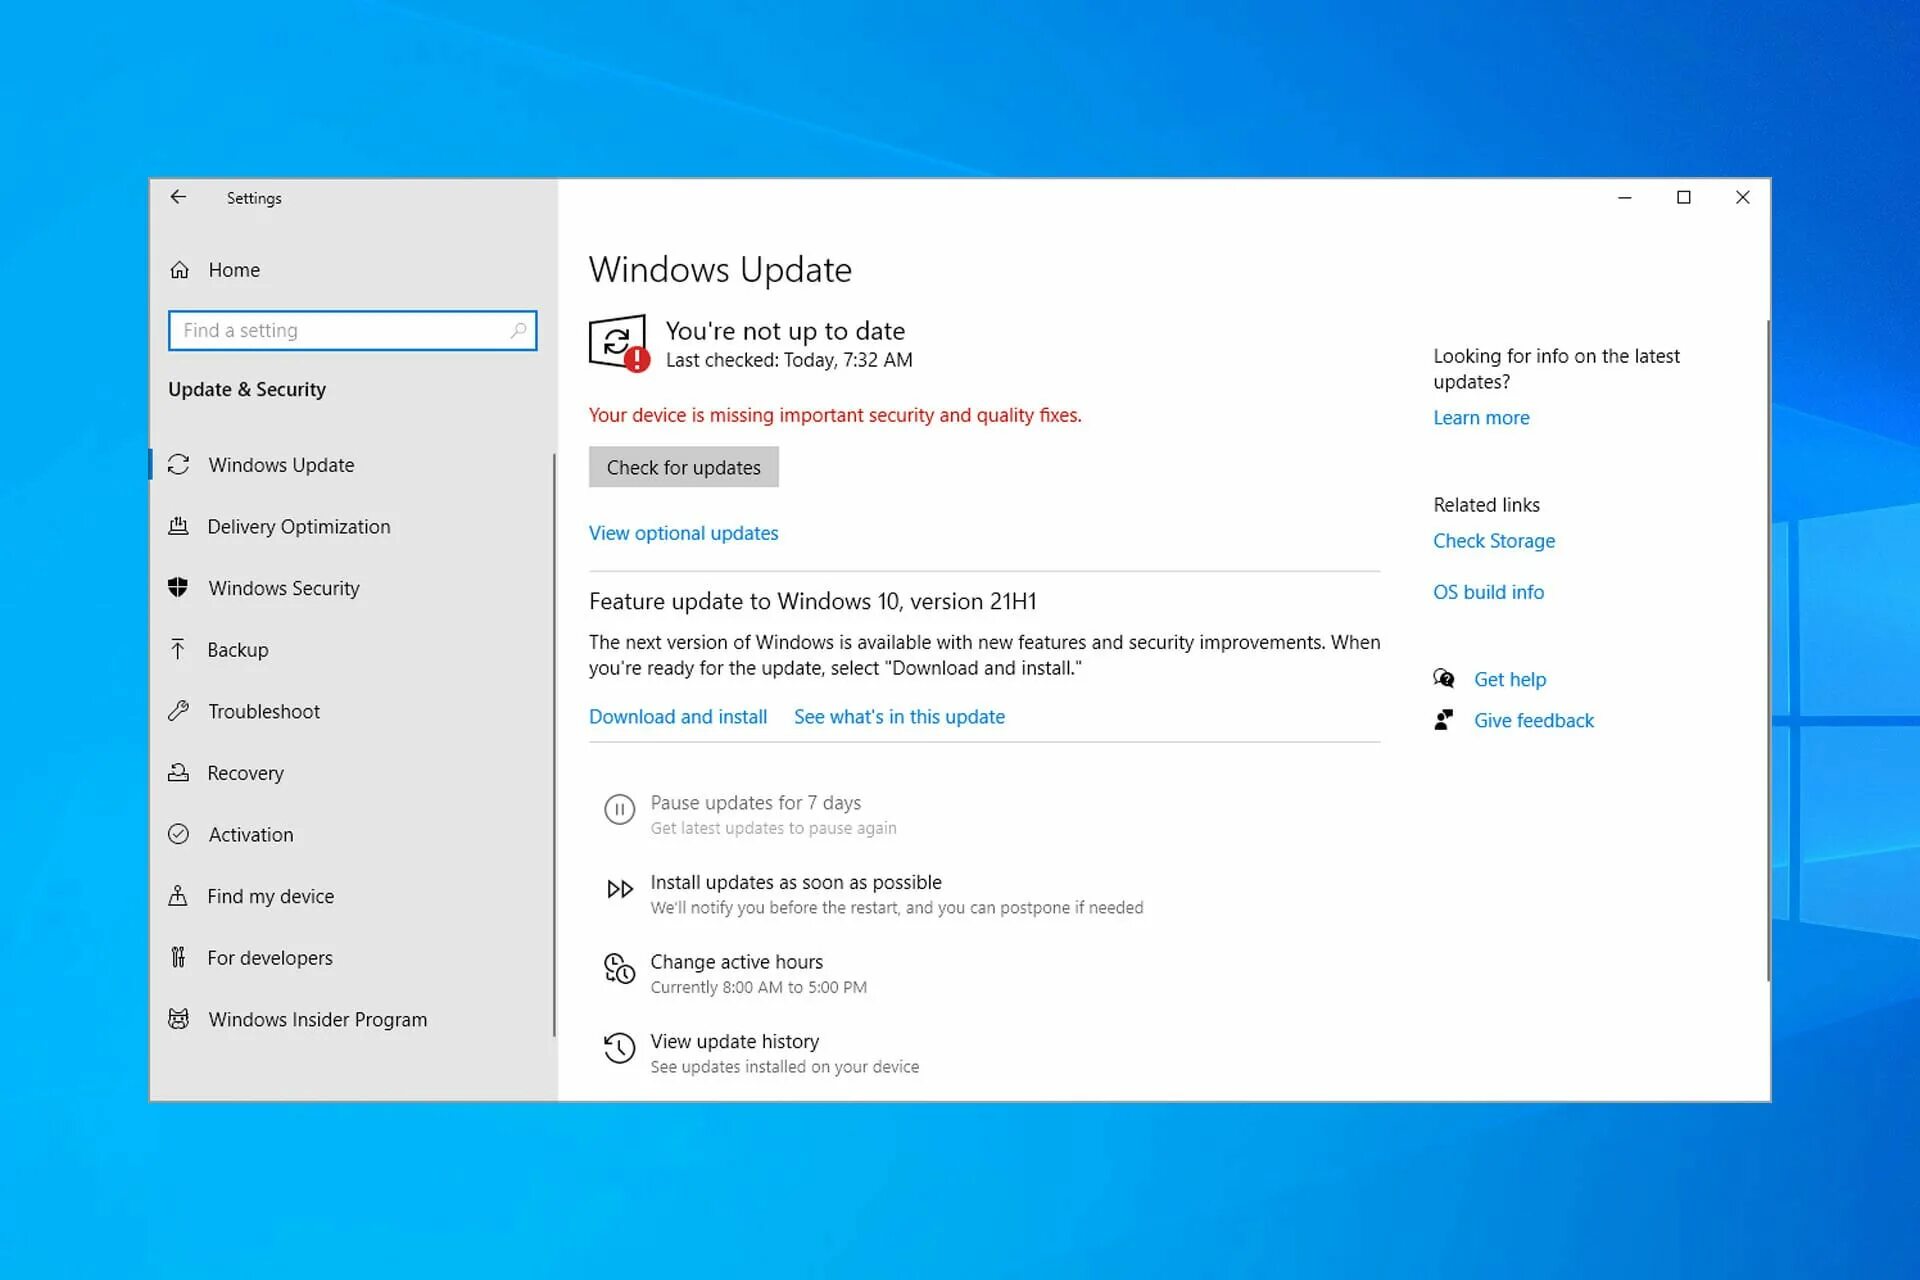
Task: Click the View update history icon
Action: pos(619,1048)
